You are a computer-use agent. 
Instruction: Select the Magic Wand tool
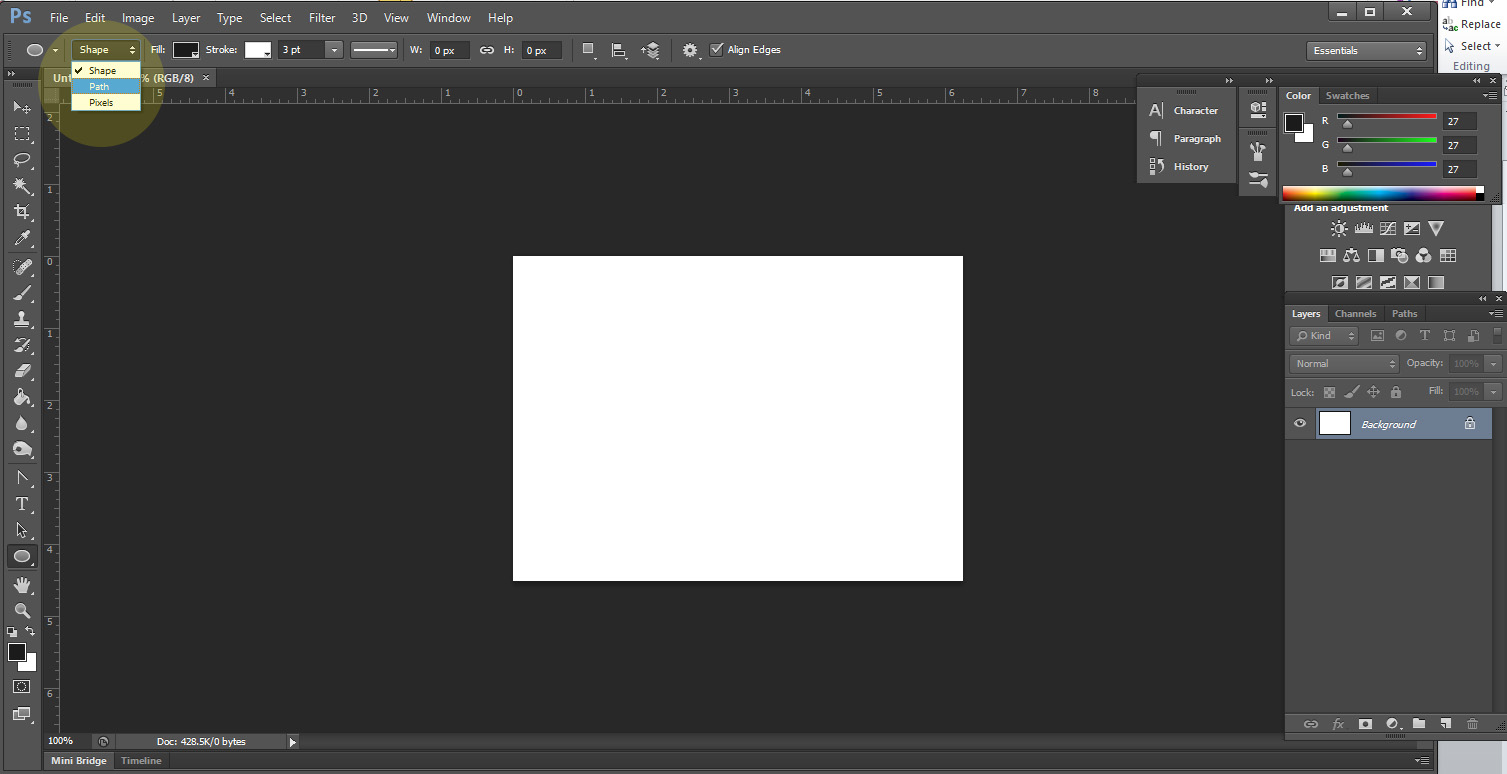(x=21, y=186)
